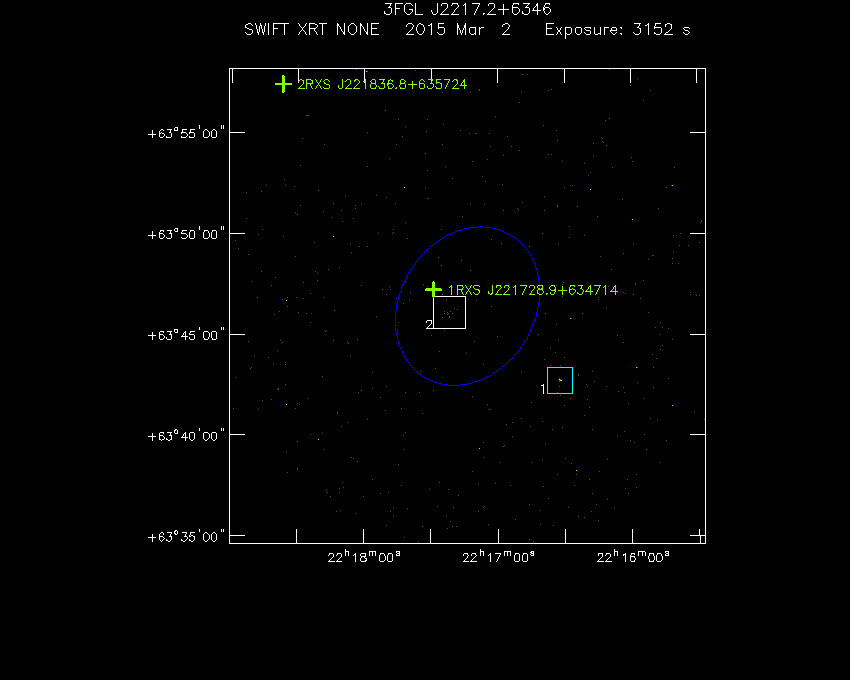Select the cyan source box labeled 1
The height and width of the screenshot is (680, 850).
click(560, 380)
